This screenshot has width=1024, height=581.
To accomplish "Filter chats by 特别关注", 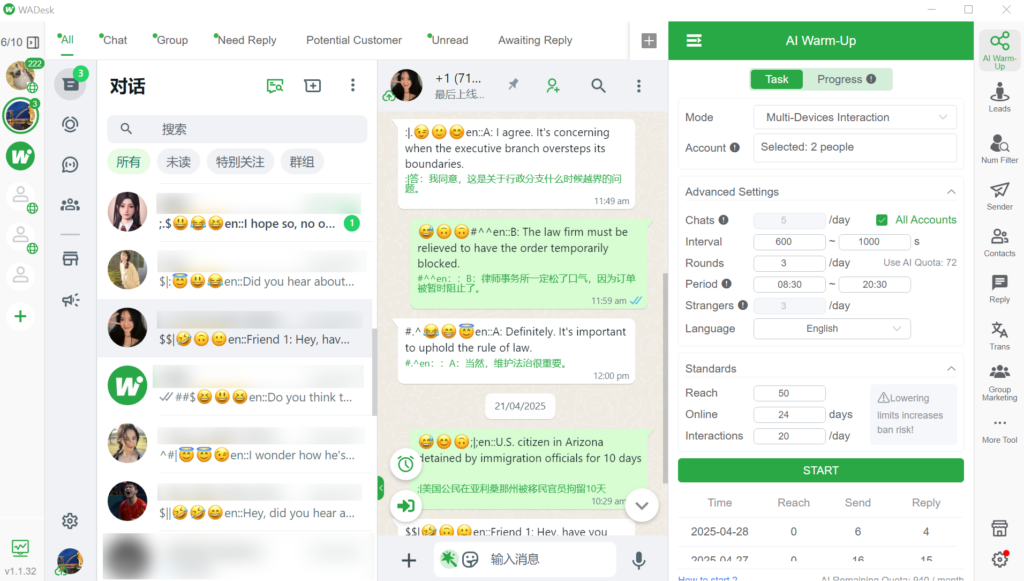I will 240,162.
